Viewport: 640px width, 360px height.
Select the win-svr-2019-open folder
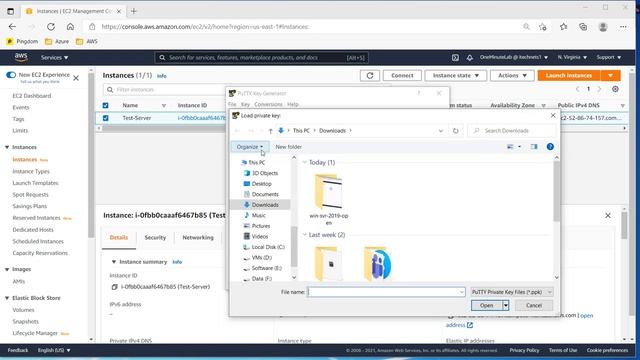(329, 200)
